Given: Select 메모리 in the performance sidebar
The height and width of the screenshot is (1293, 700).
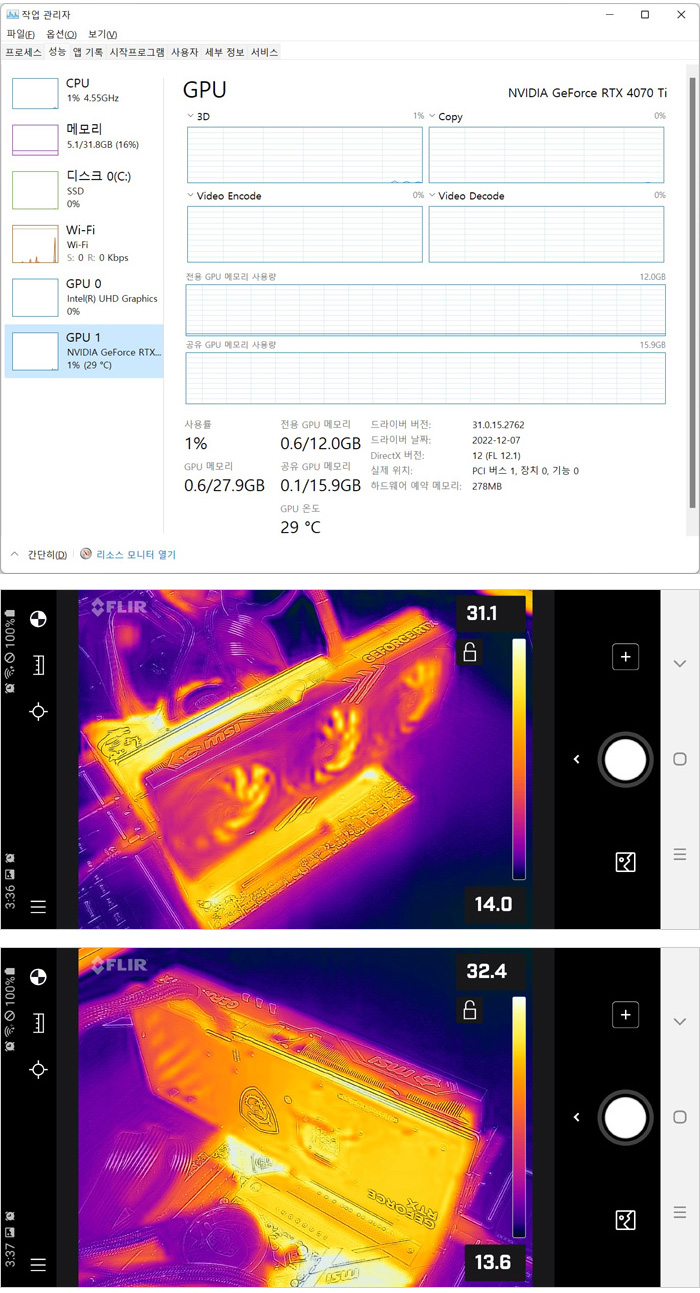Looking at the screenshot, I should coord(84,138).
